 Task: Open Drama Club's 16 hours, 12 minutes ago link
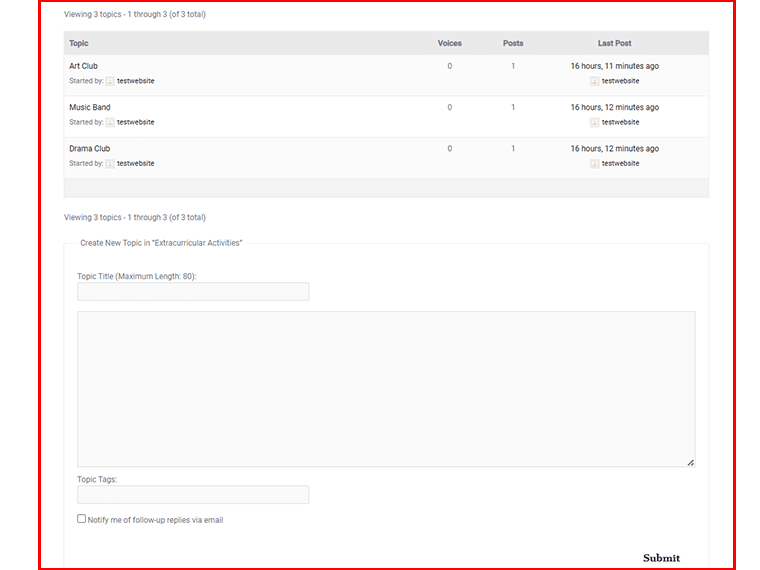(615, 148)
